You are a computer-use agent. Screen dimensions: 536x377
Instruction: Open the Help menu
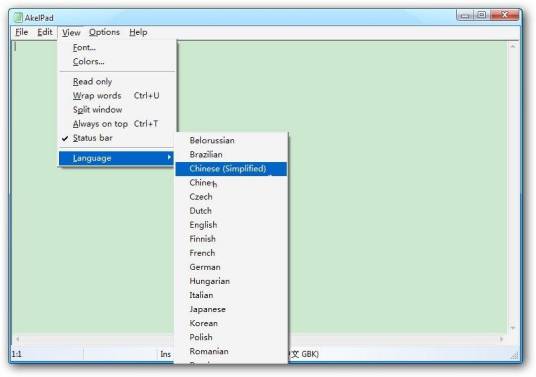[x=138, y=32]
